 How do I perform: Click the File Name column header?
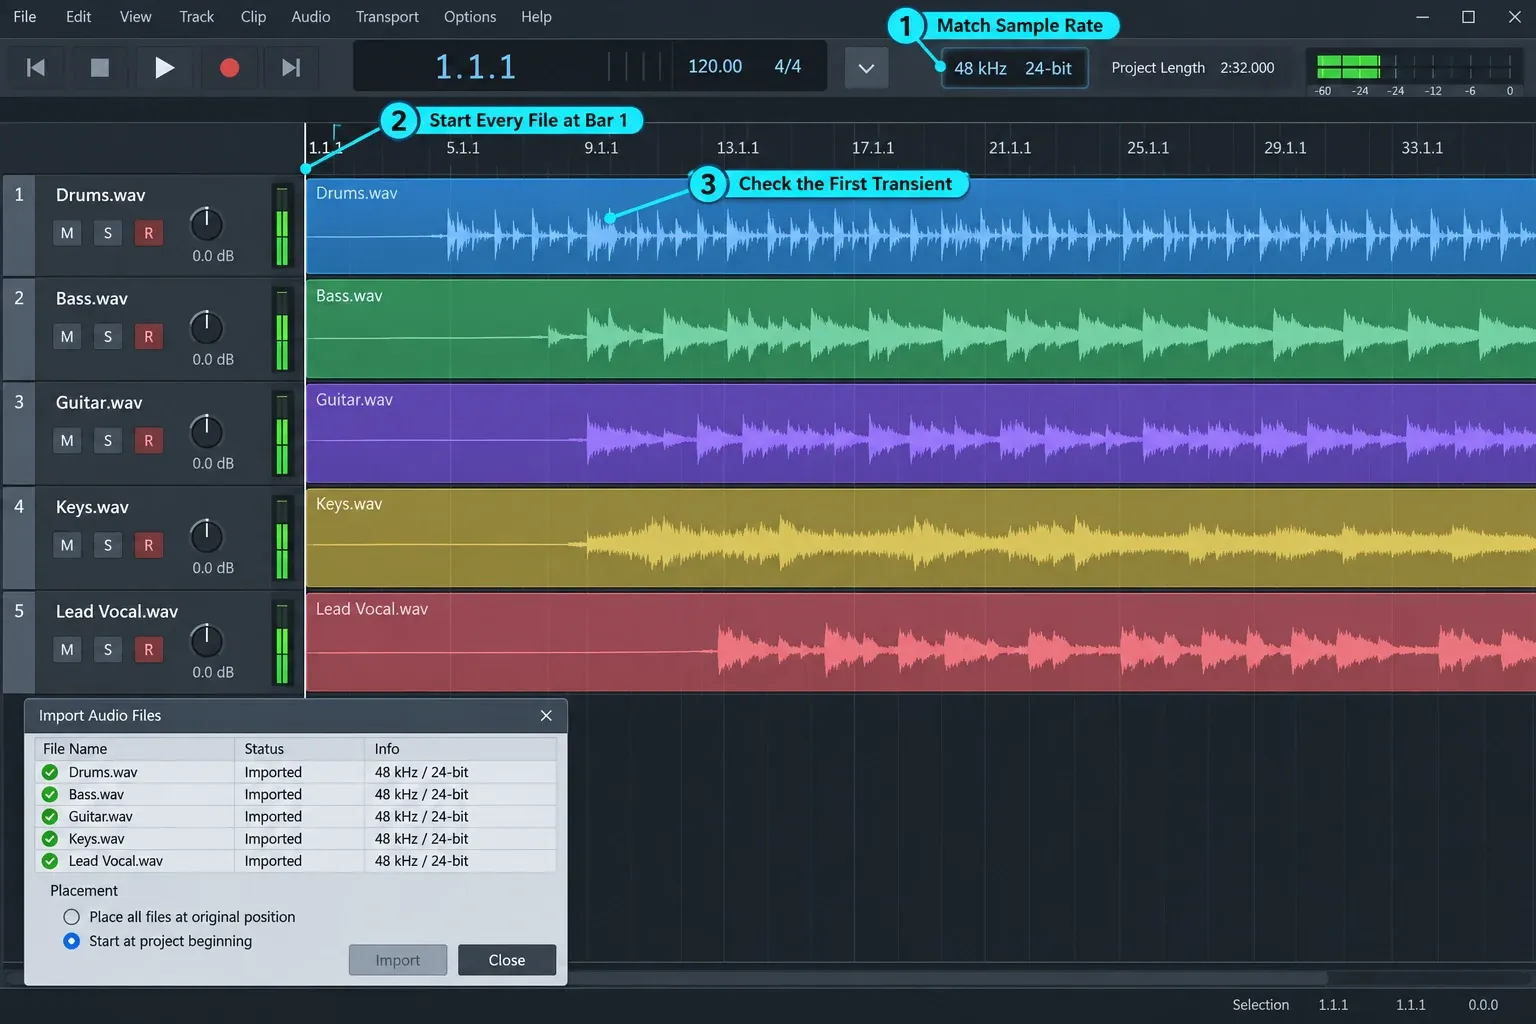tap(134, 749)
